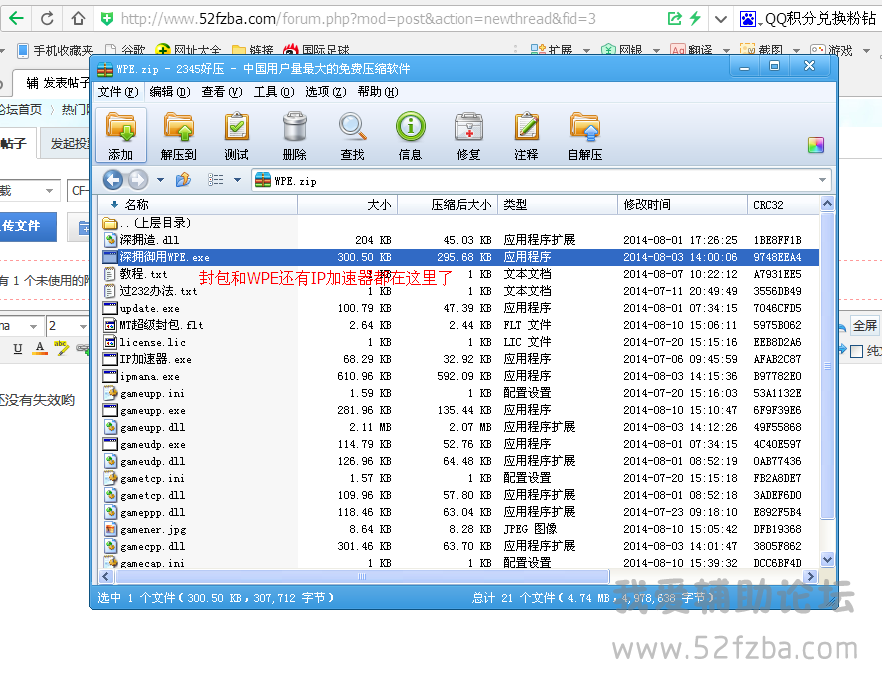Image resolution: width=882 pixels, height=687 pixels.
Task: Click the 自解压 (Self-extract) toolbar icon
Action: click(585, 134)
